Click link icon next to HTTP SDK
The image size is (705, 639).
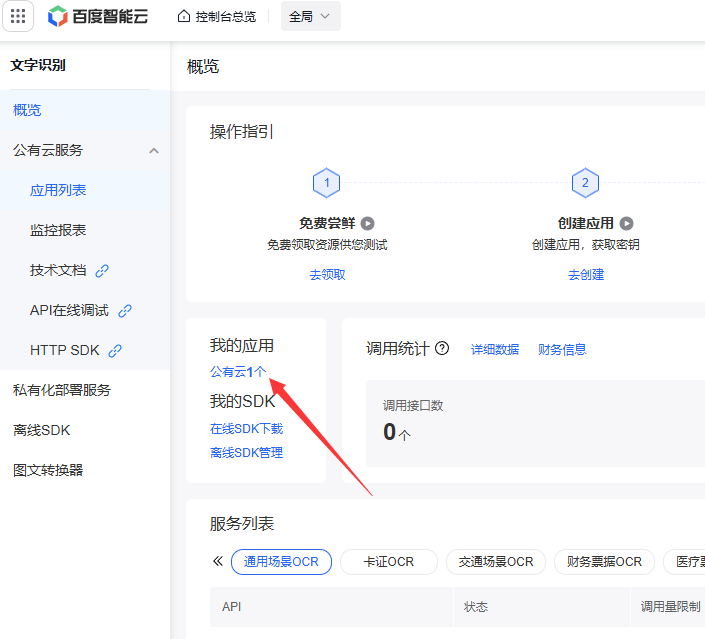coord(115,351)
